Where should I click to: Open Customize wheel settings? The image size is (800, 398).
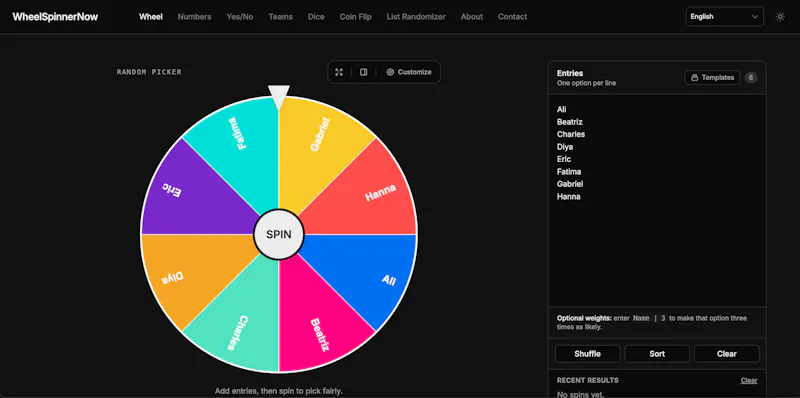point(409,72)
